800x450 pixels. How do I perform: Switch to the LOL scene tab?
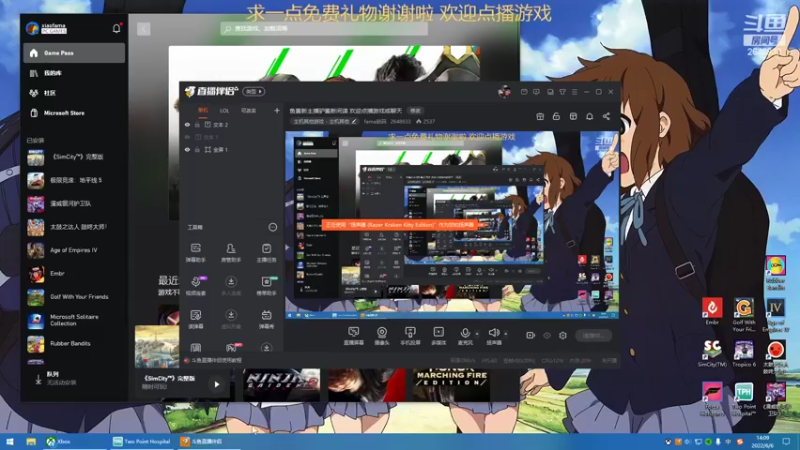click(224, 110)
